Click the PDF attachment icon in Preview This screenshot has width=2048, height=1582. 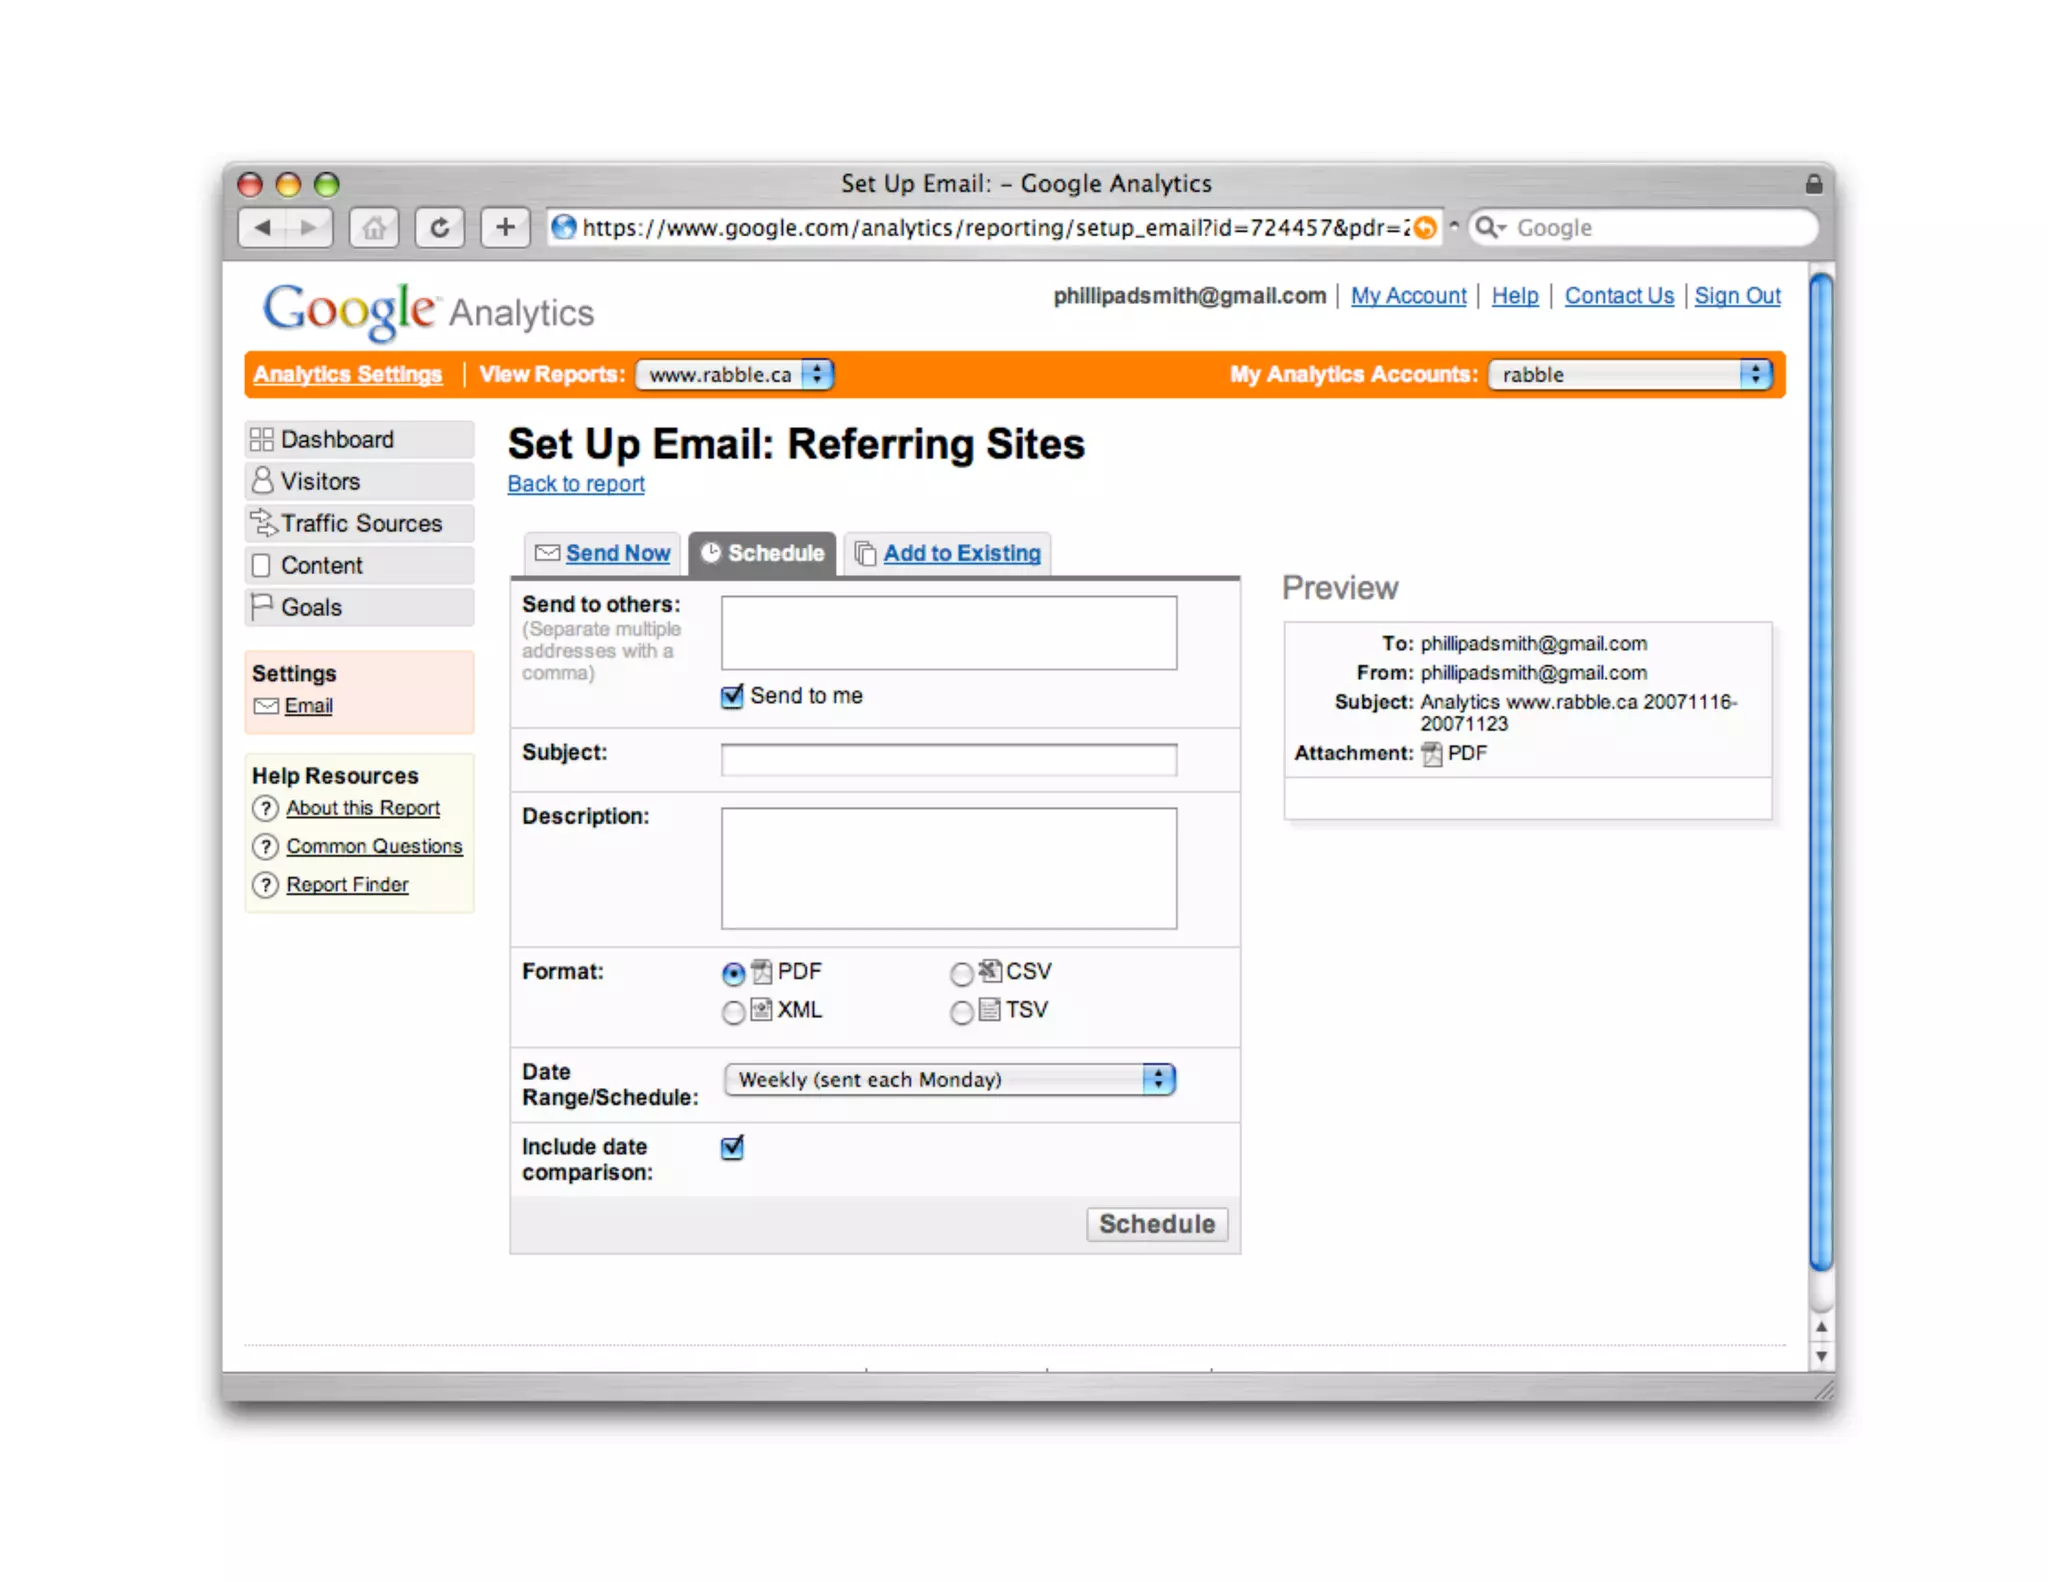(1432, 754)
